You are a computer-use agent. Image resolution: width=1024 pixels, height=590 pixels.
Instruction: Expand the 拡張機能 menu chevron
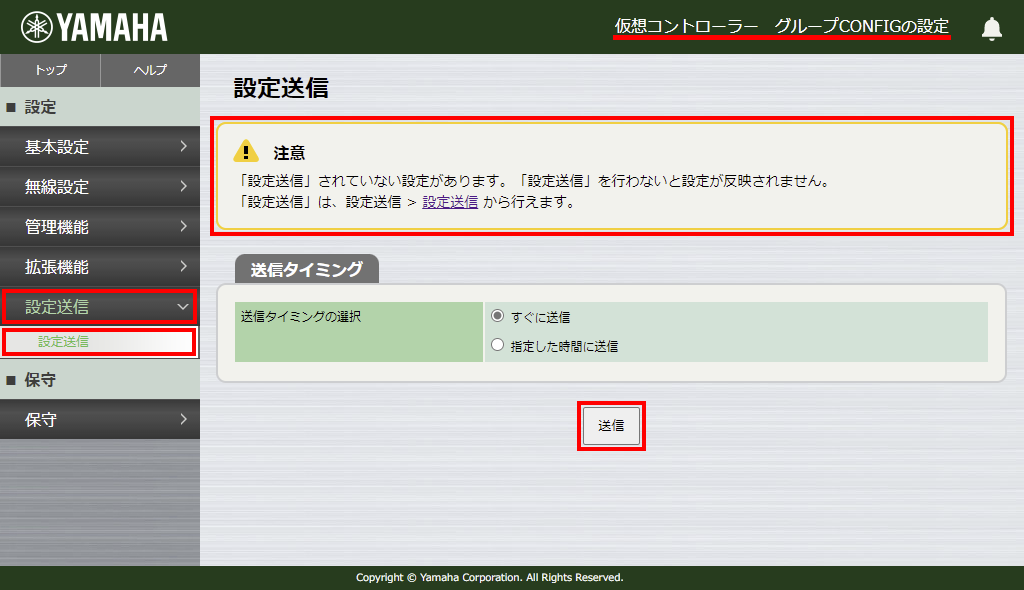(x=183, y=267)
